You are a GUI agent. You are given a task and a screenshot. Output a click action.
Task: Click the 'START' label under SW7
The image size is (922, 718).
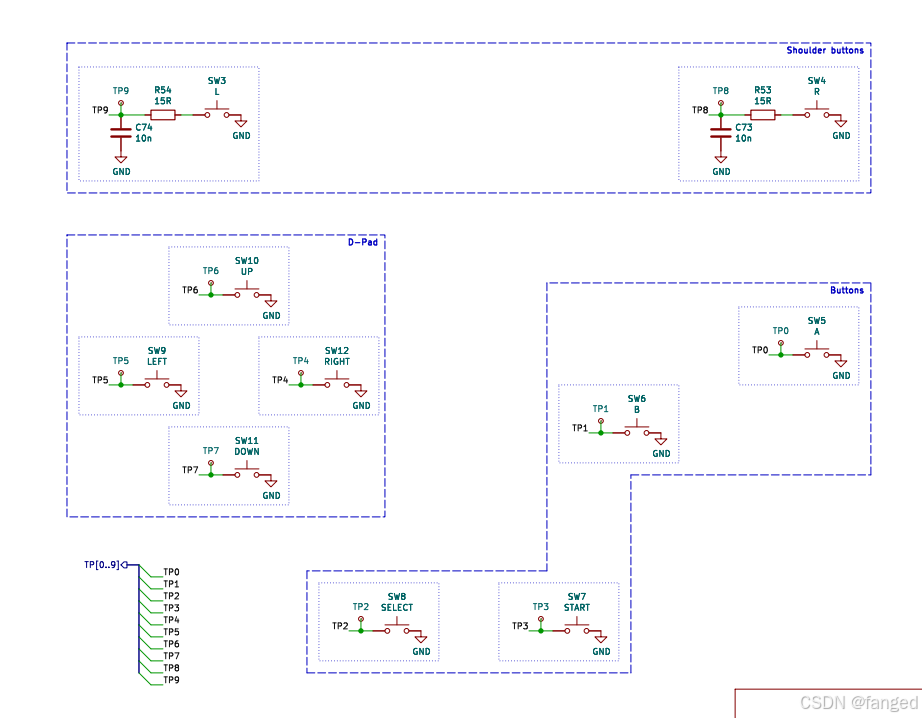577,607
